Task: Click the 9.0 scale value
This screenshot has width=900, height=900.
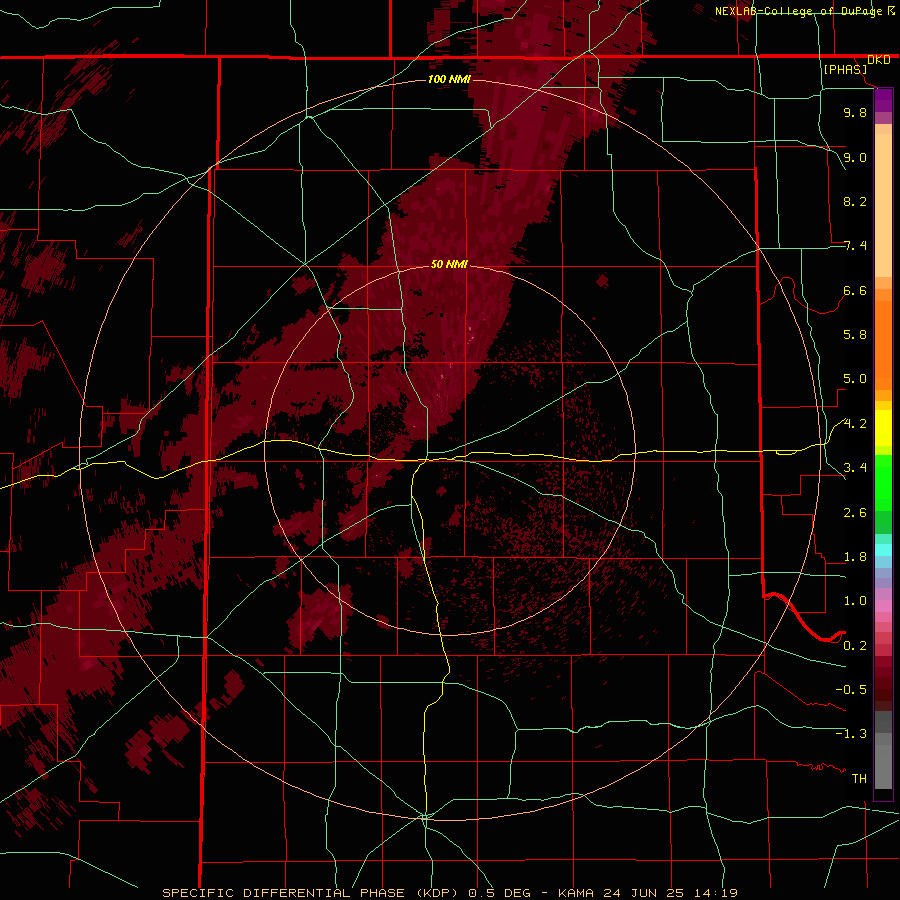Action: coord(855,157)
